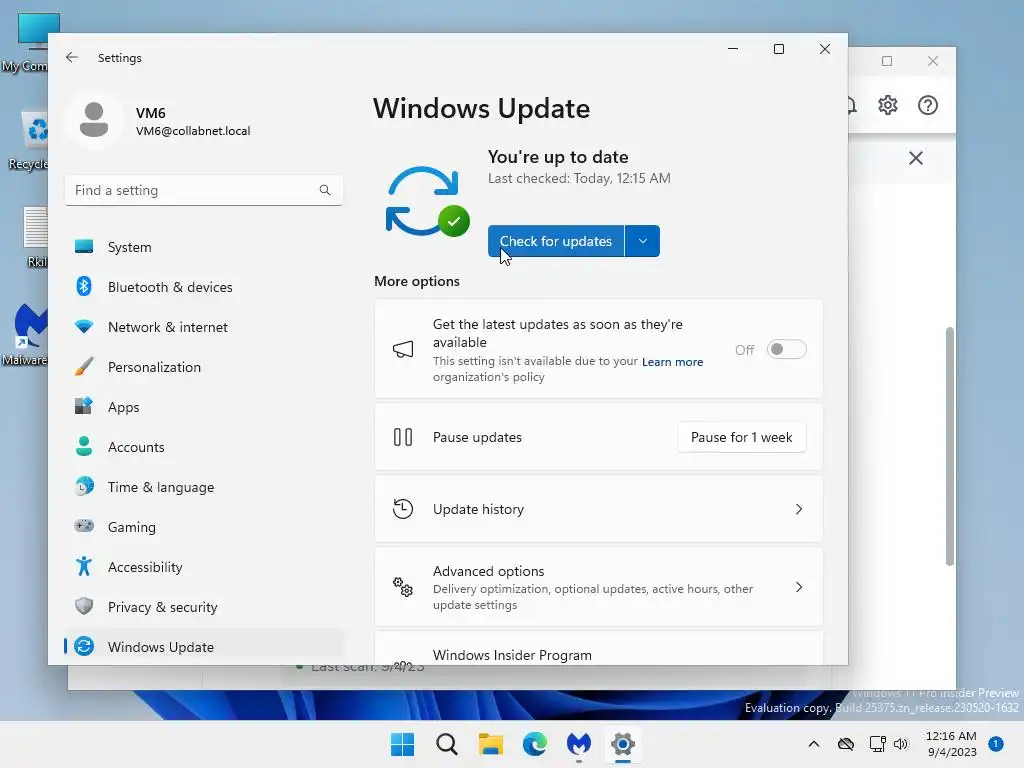The width and height of the screenshot is (1024, 768).
Task: Click the back arrow in Settings
Action: (72, 57)
